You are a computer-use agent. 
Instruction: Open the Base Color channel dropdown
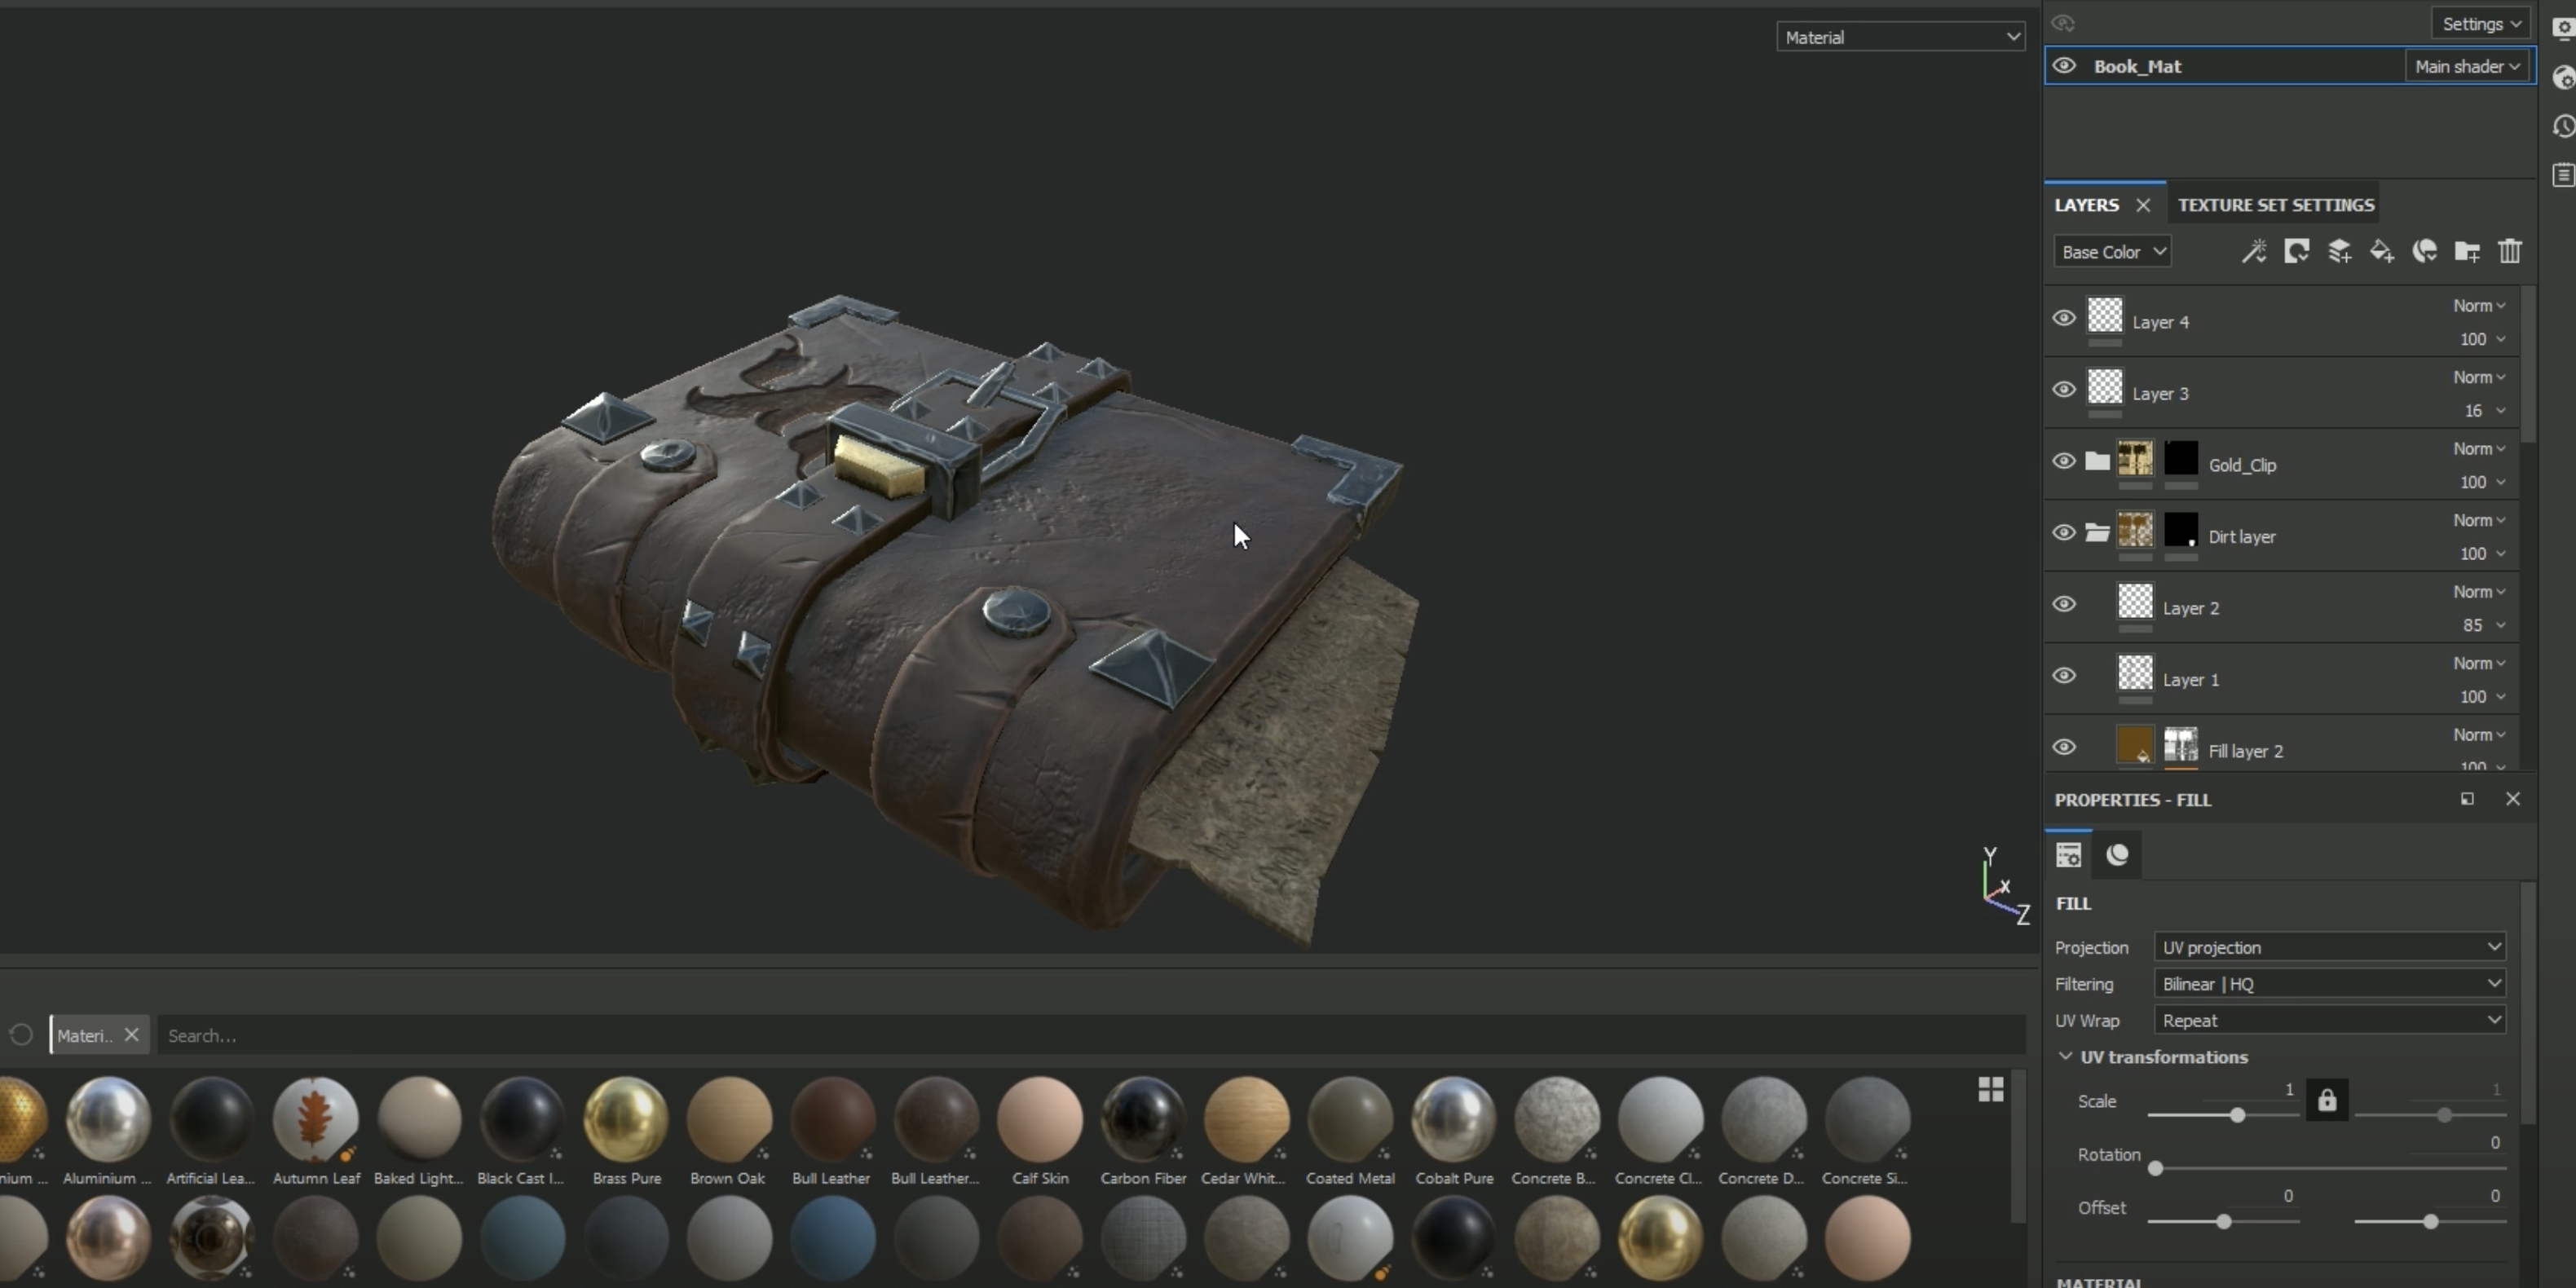click(2112, 252)
